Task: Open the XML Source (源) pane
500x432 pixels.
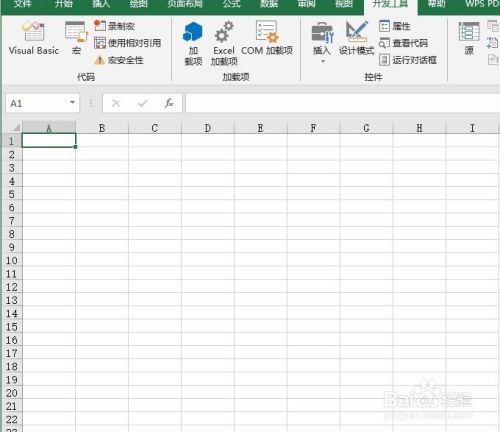Action: coord(469,38)
